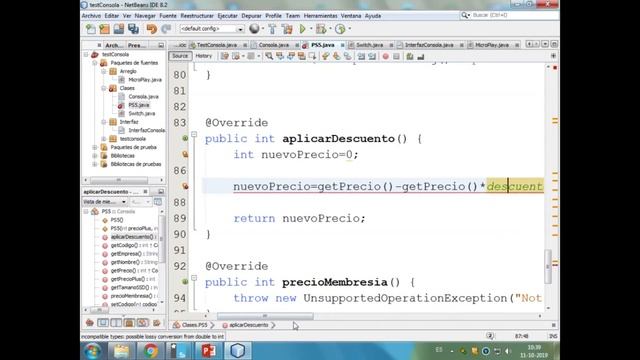Click the Find Selection magnifier icon
Screen dimensions: 640x360
tap(269, 56)
